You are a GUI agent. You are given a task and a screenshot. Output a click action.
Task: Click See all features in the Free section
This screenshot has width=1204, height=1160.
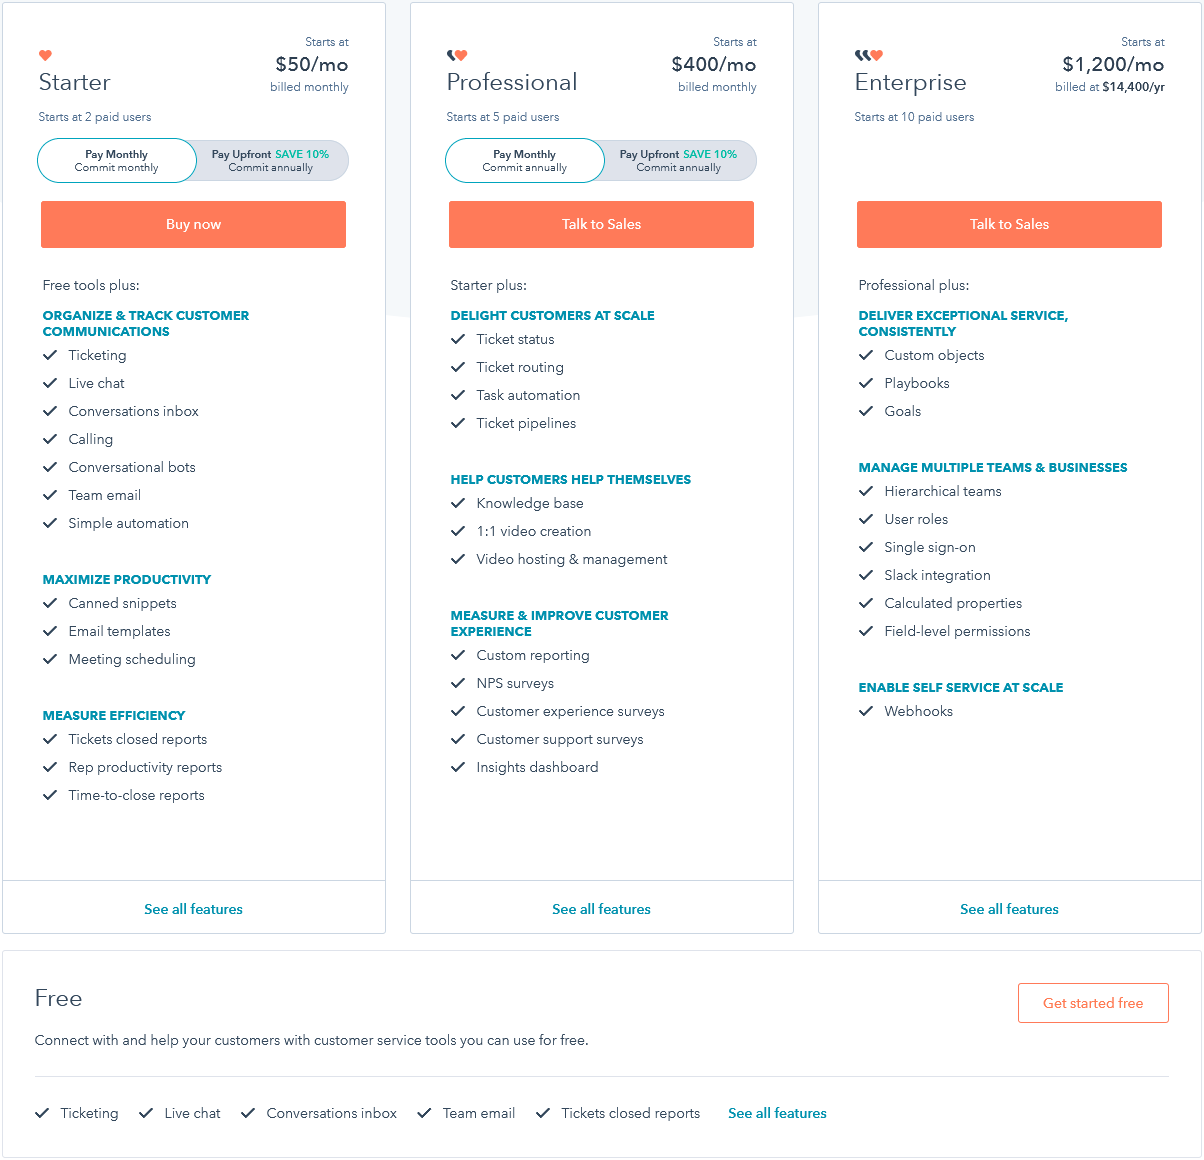[x=777, y=1113]
